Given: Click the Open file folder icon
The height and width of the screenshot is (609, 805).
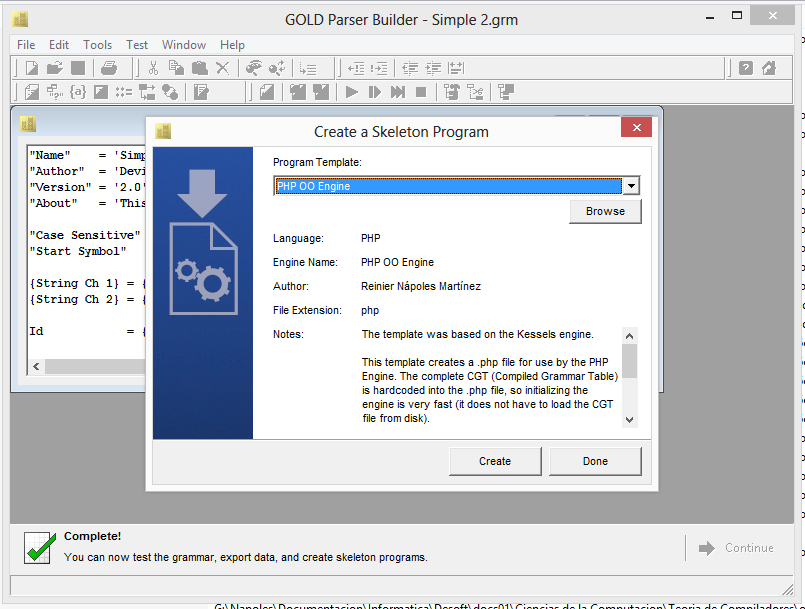Looking at the screenshot, I should pyautogui.click(x=54, y=68).
